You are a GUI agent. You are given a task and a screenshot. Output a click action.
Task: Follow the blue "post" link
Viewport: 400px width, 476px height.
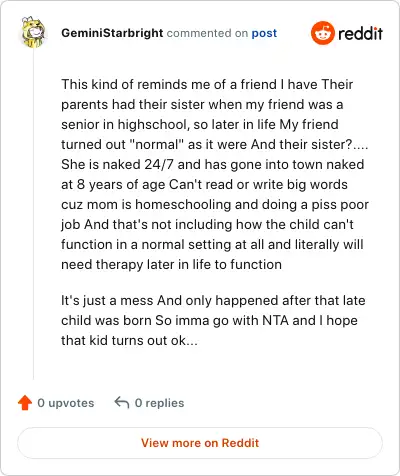(264, 33)
